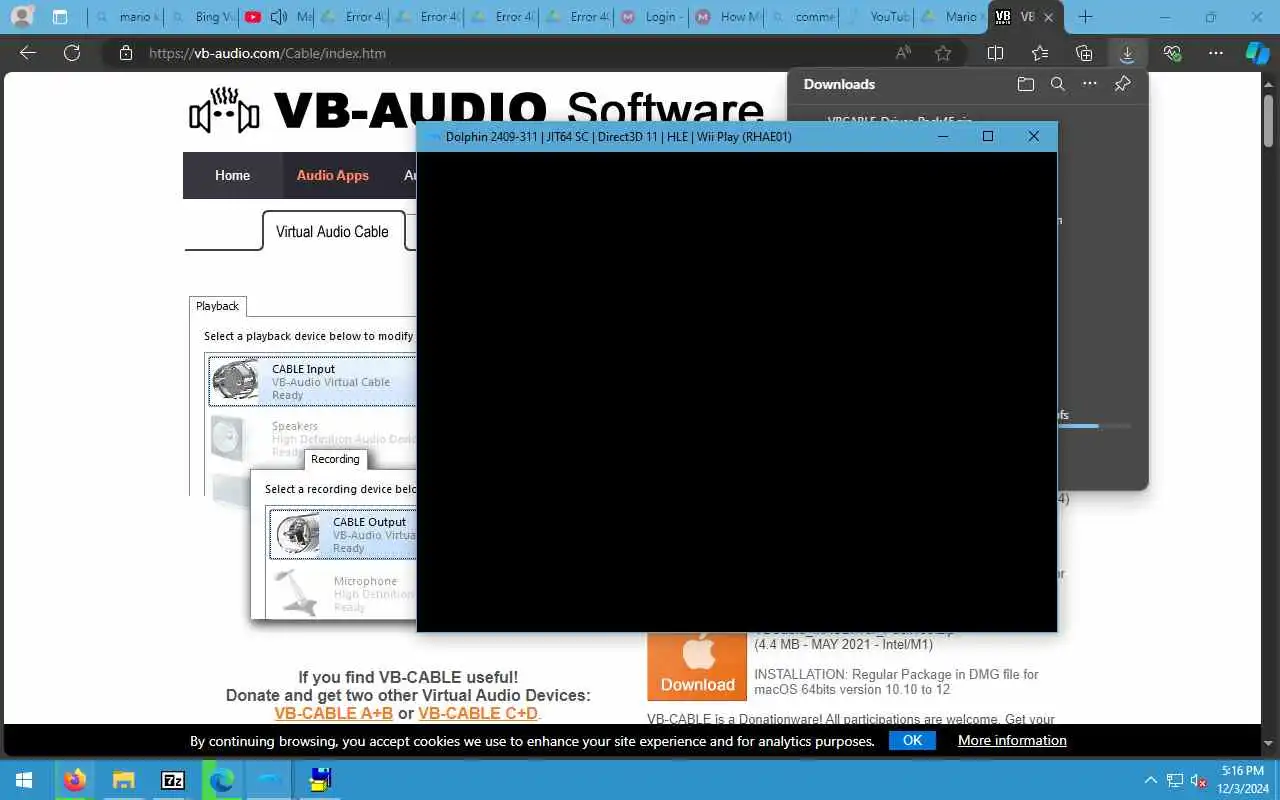This screenshot has width=1280, height=800.
Task: Pin the Downloads panel
Action: pos(1123,84)
